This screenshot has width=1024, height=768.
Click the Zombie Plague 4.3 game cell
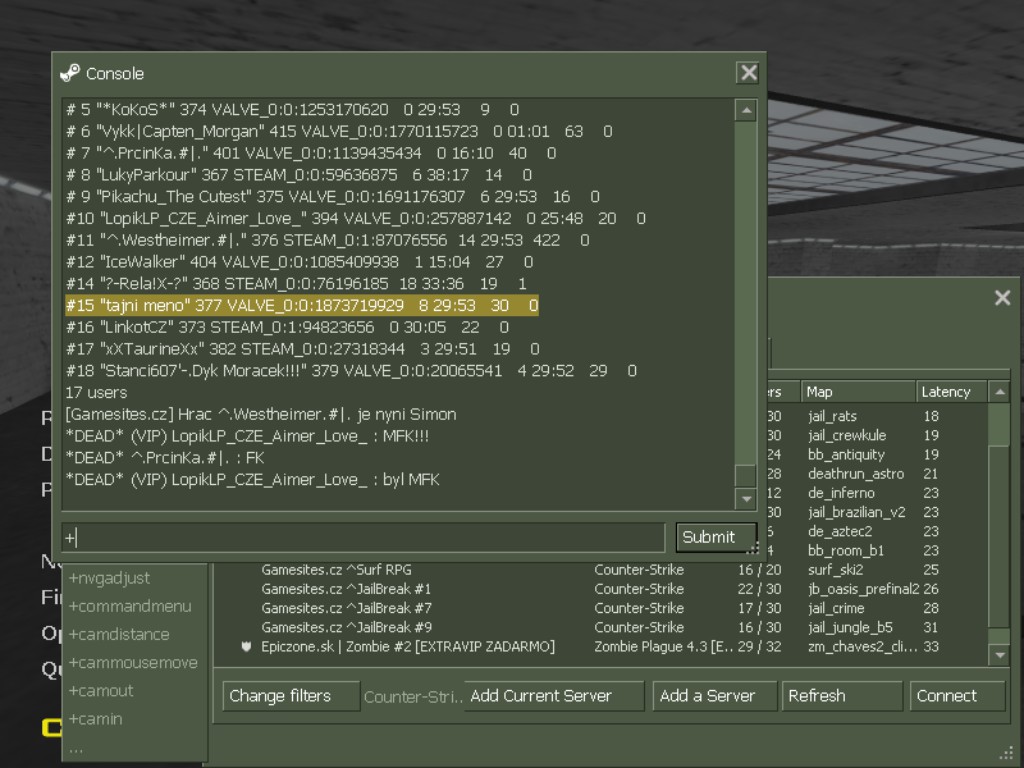tap(663, 647)
